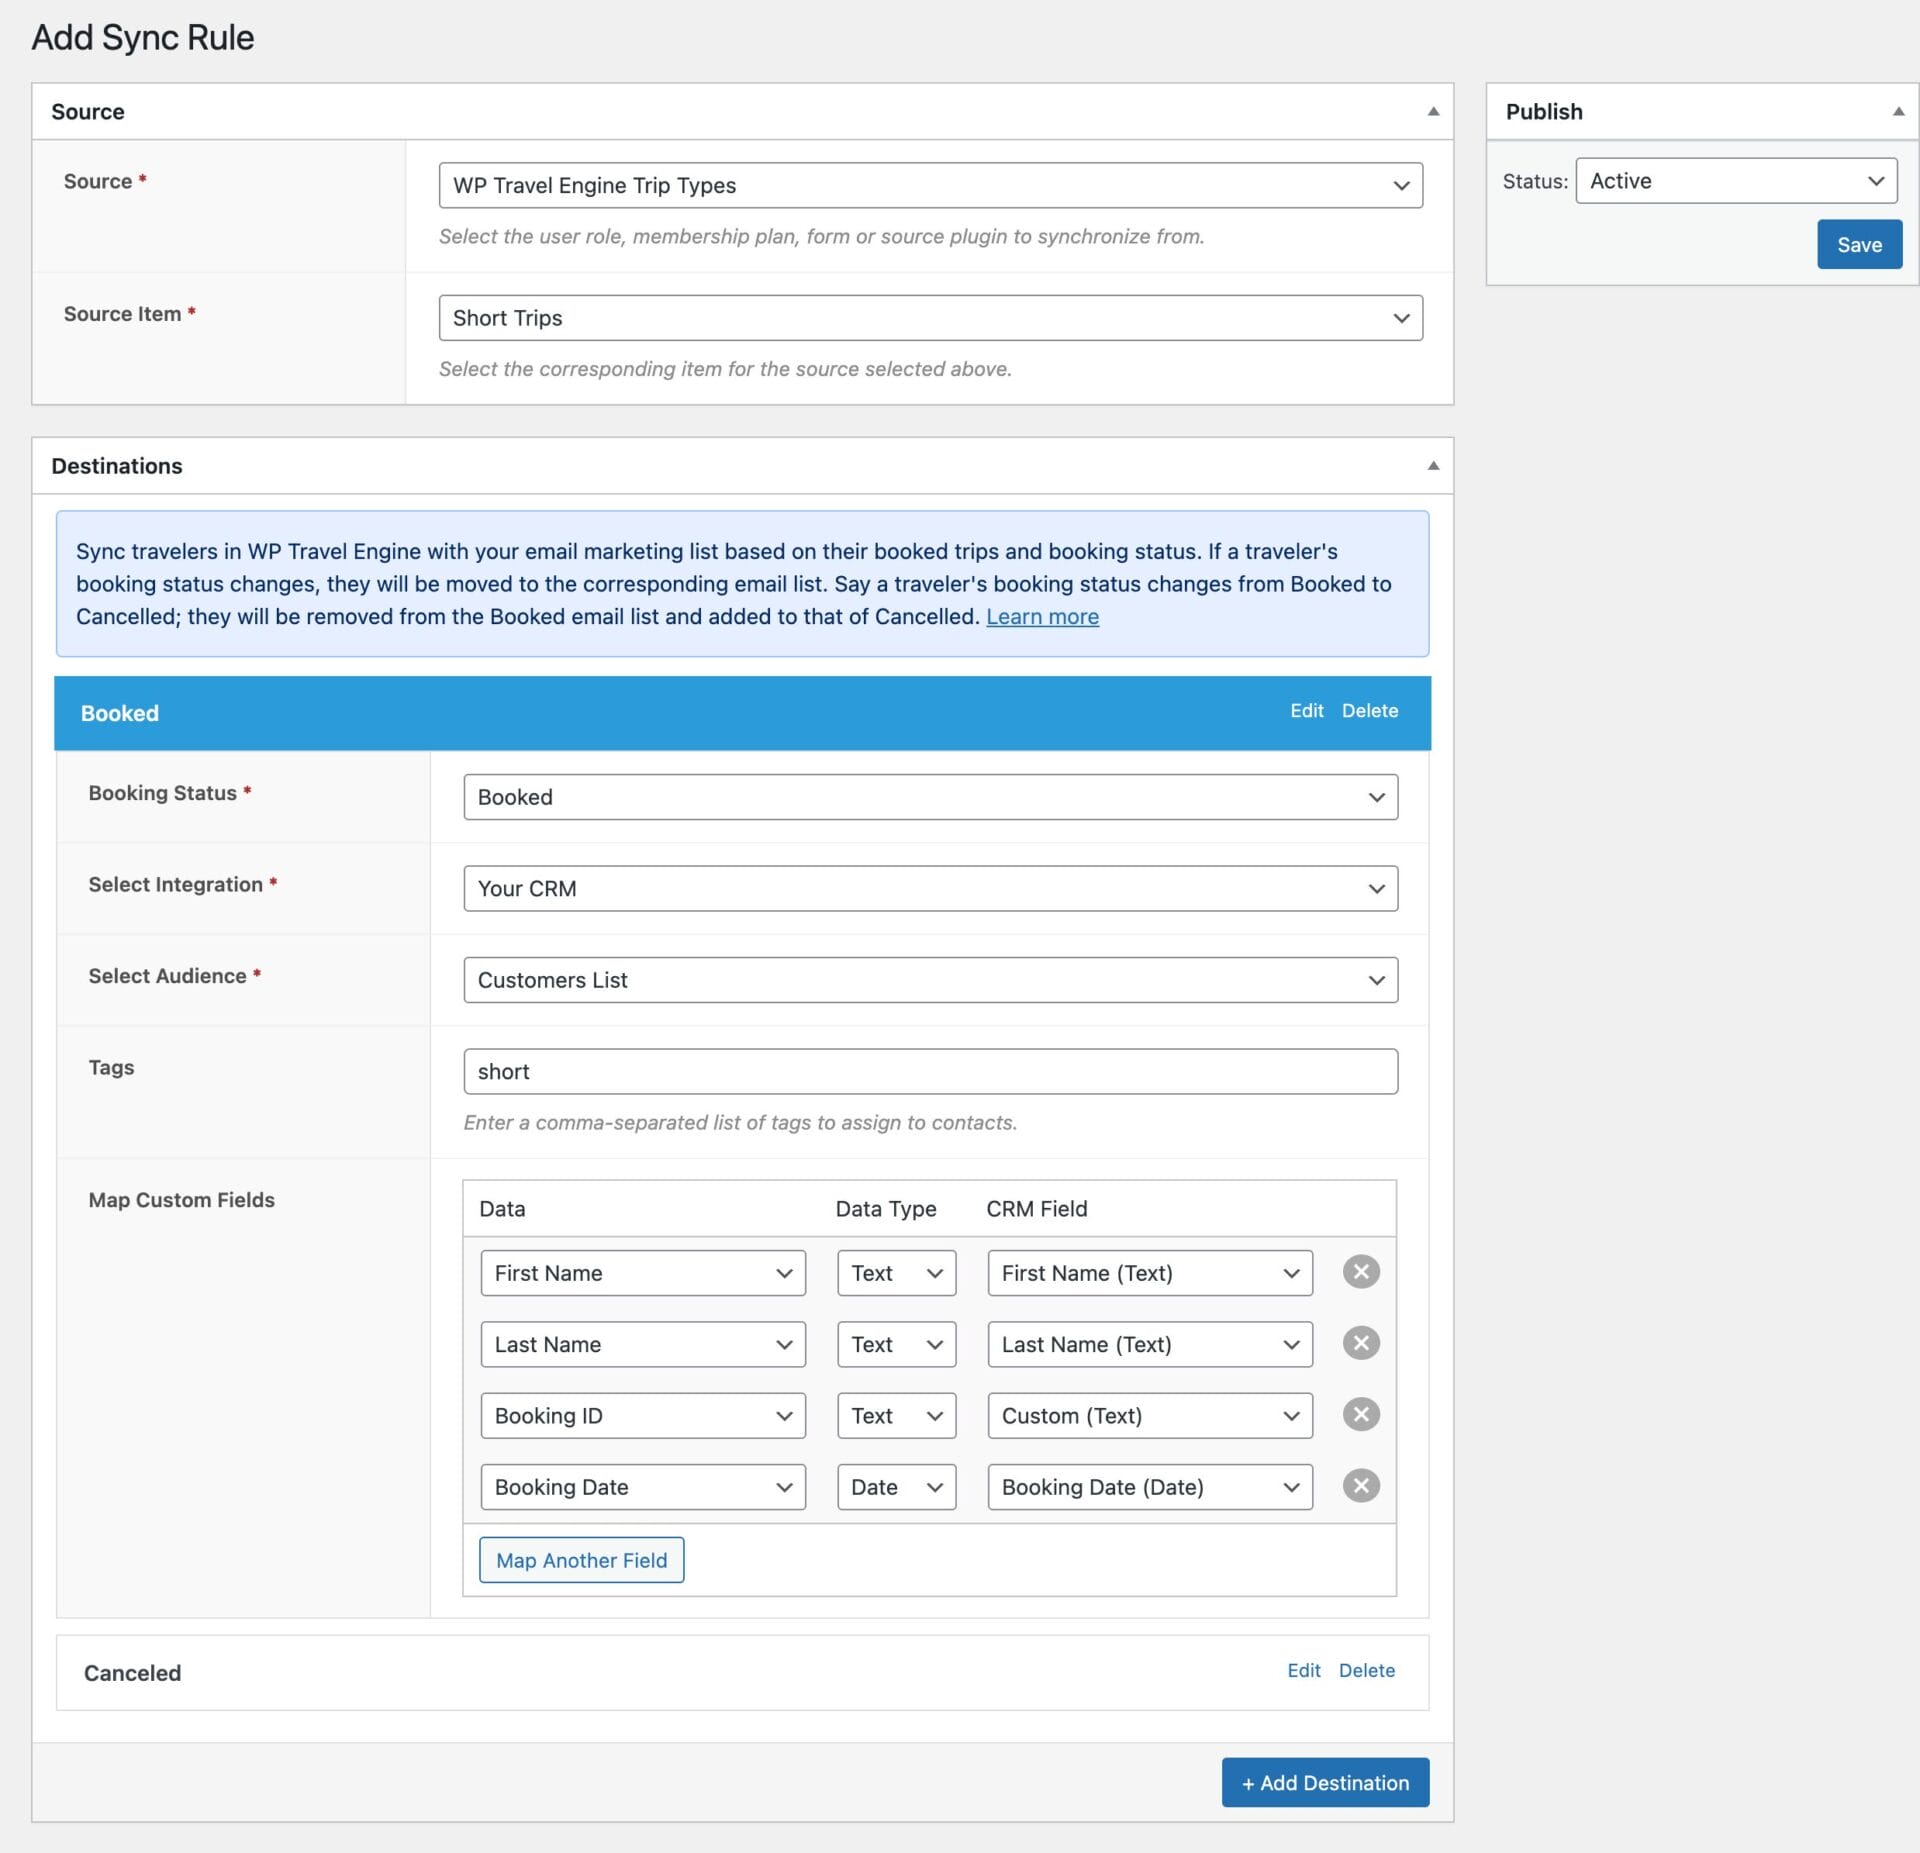The height and width of the screenshot is (1853, 1920).
Task: Change data type in Last Name row
Action: coord(896,1344)
